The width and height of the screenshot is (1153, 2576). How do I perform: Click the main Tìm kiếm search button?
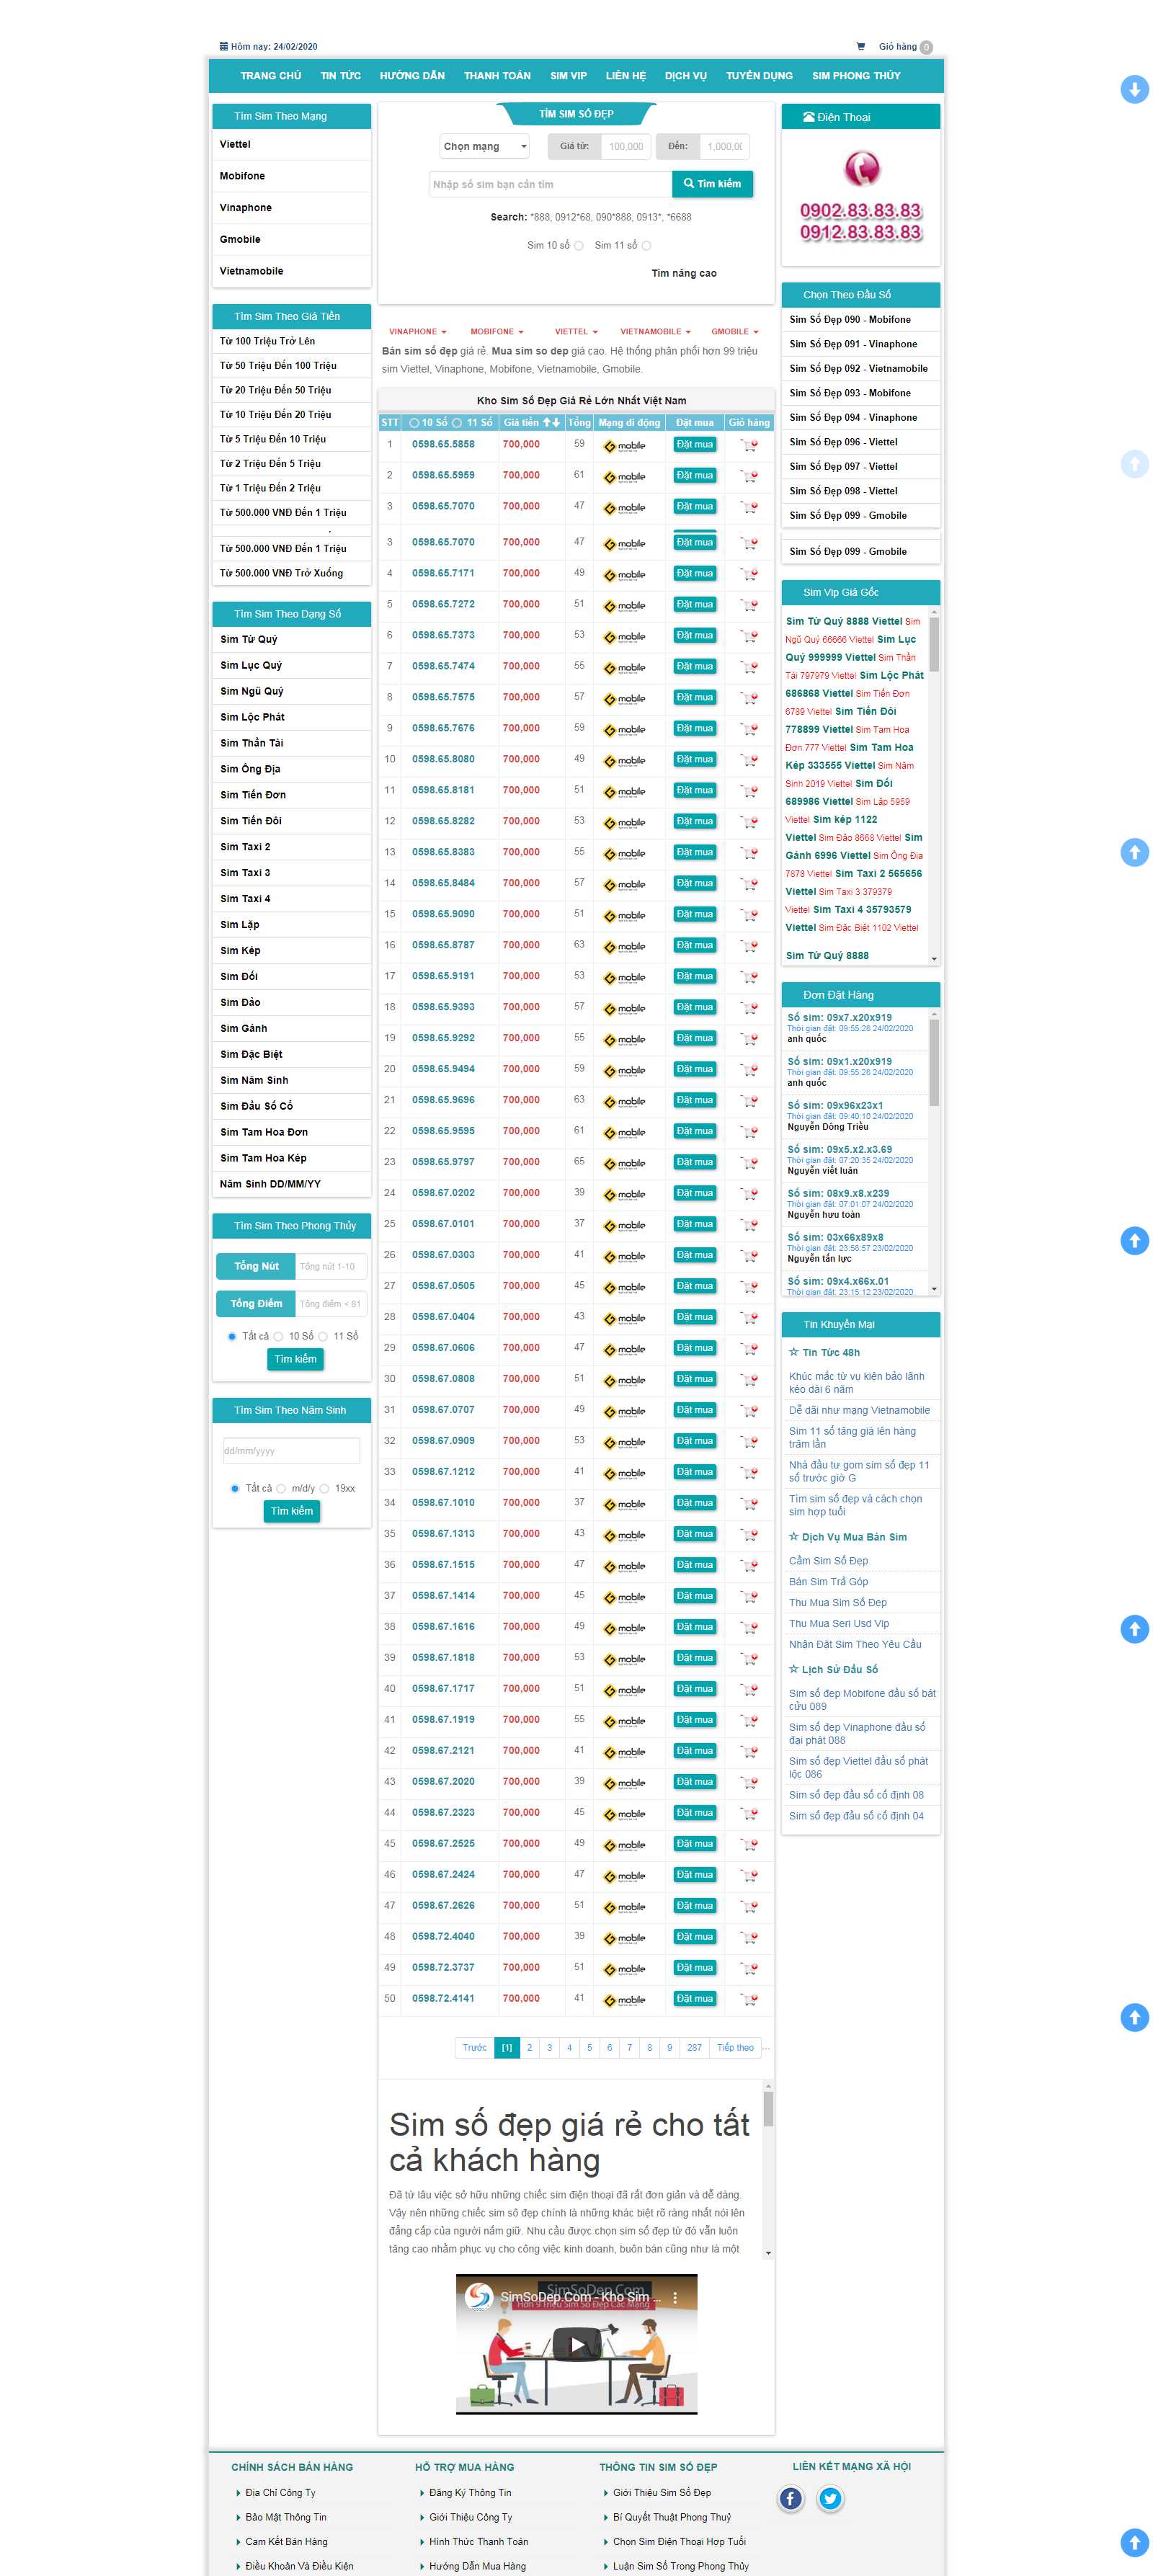pyautogui.click(x=712, y=184)
